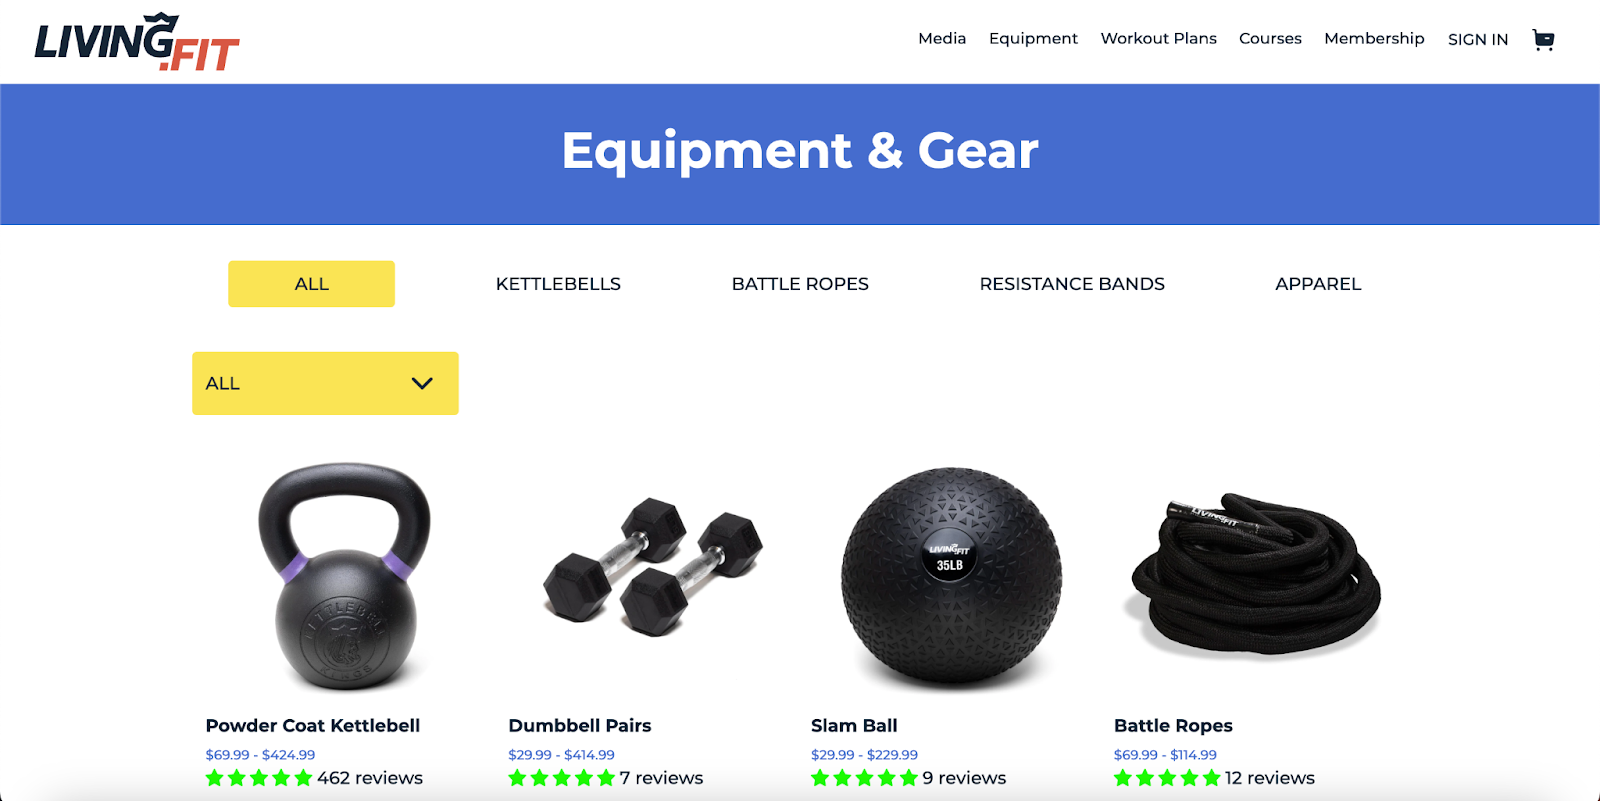Click the Slam Ball star rating

click(864, 778)
